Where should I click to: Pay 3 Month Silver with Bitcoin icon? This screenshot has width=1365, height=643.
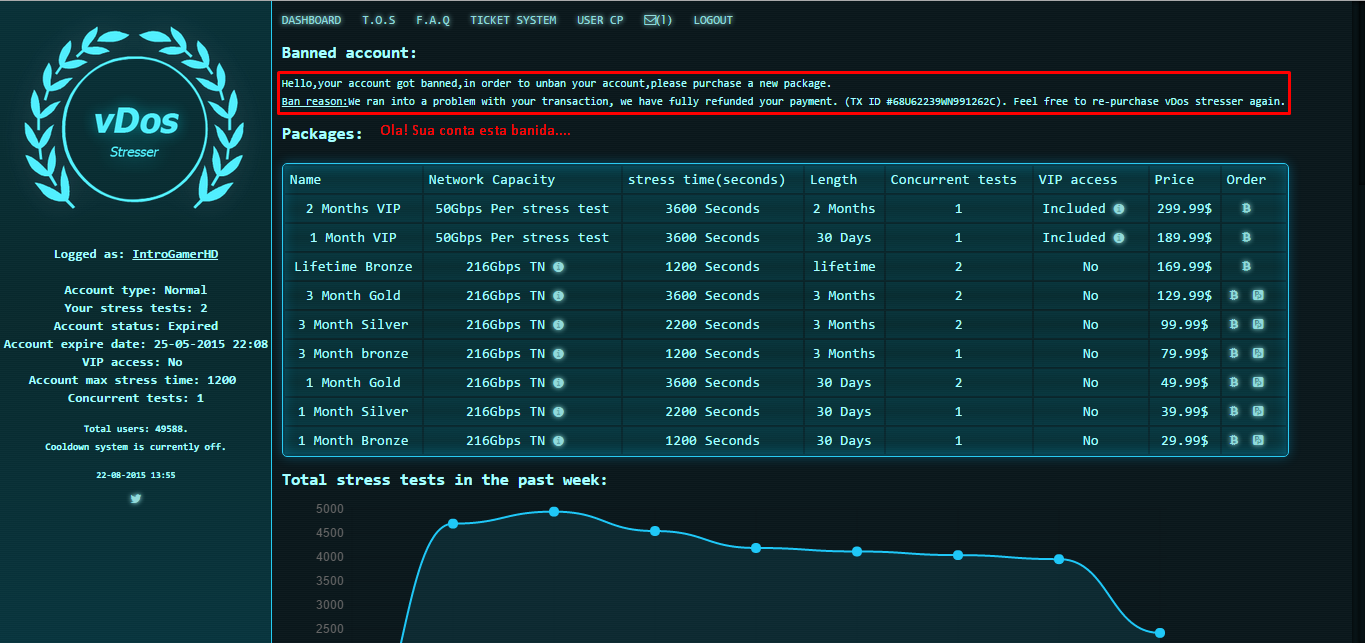1234,325
